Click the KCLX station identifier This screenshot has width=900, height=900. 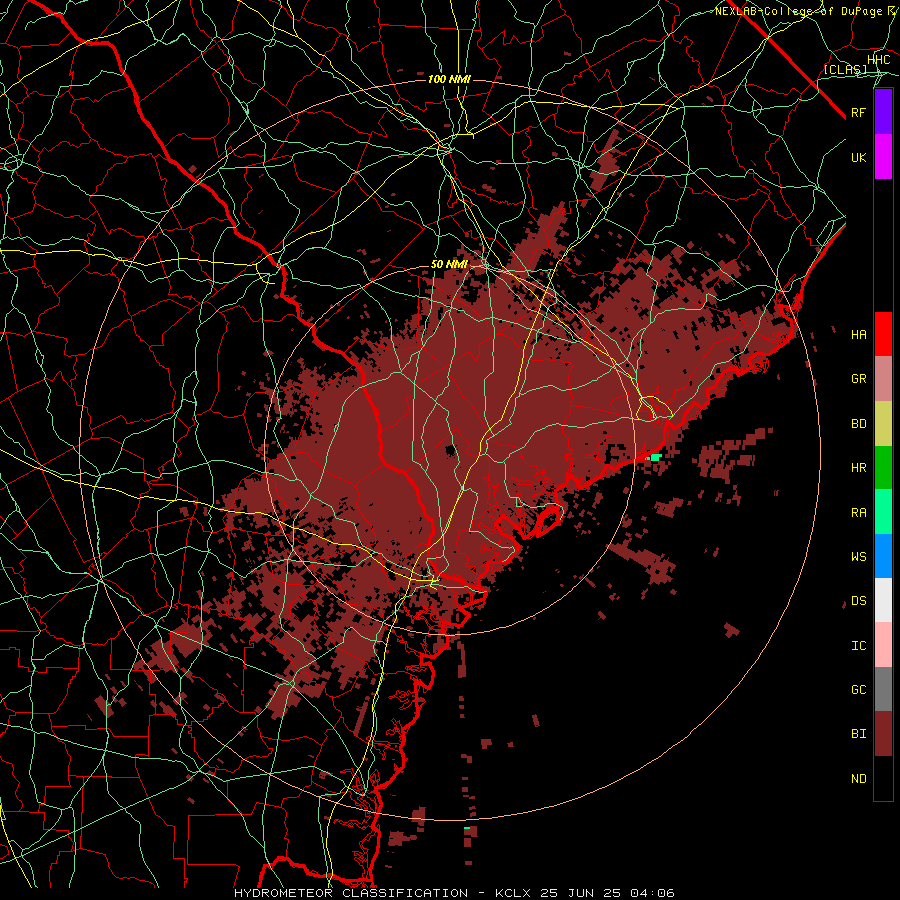coord(513,893)
